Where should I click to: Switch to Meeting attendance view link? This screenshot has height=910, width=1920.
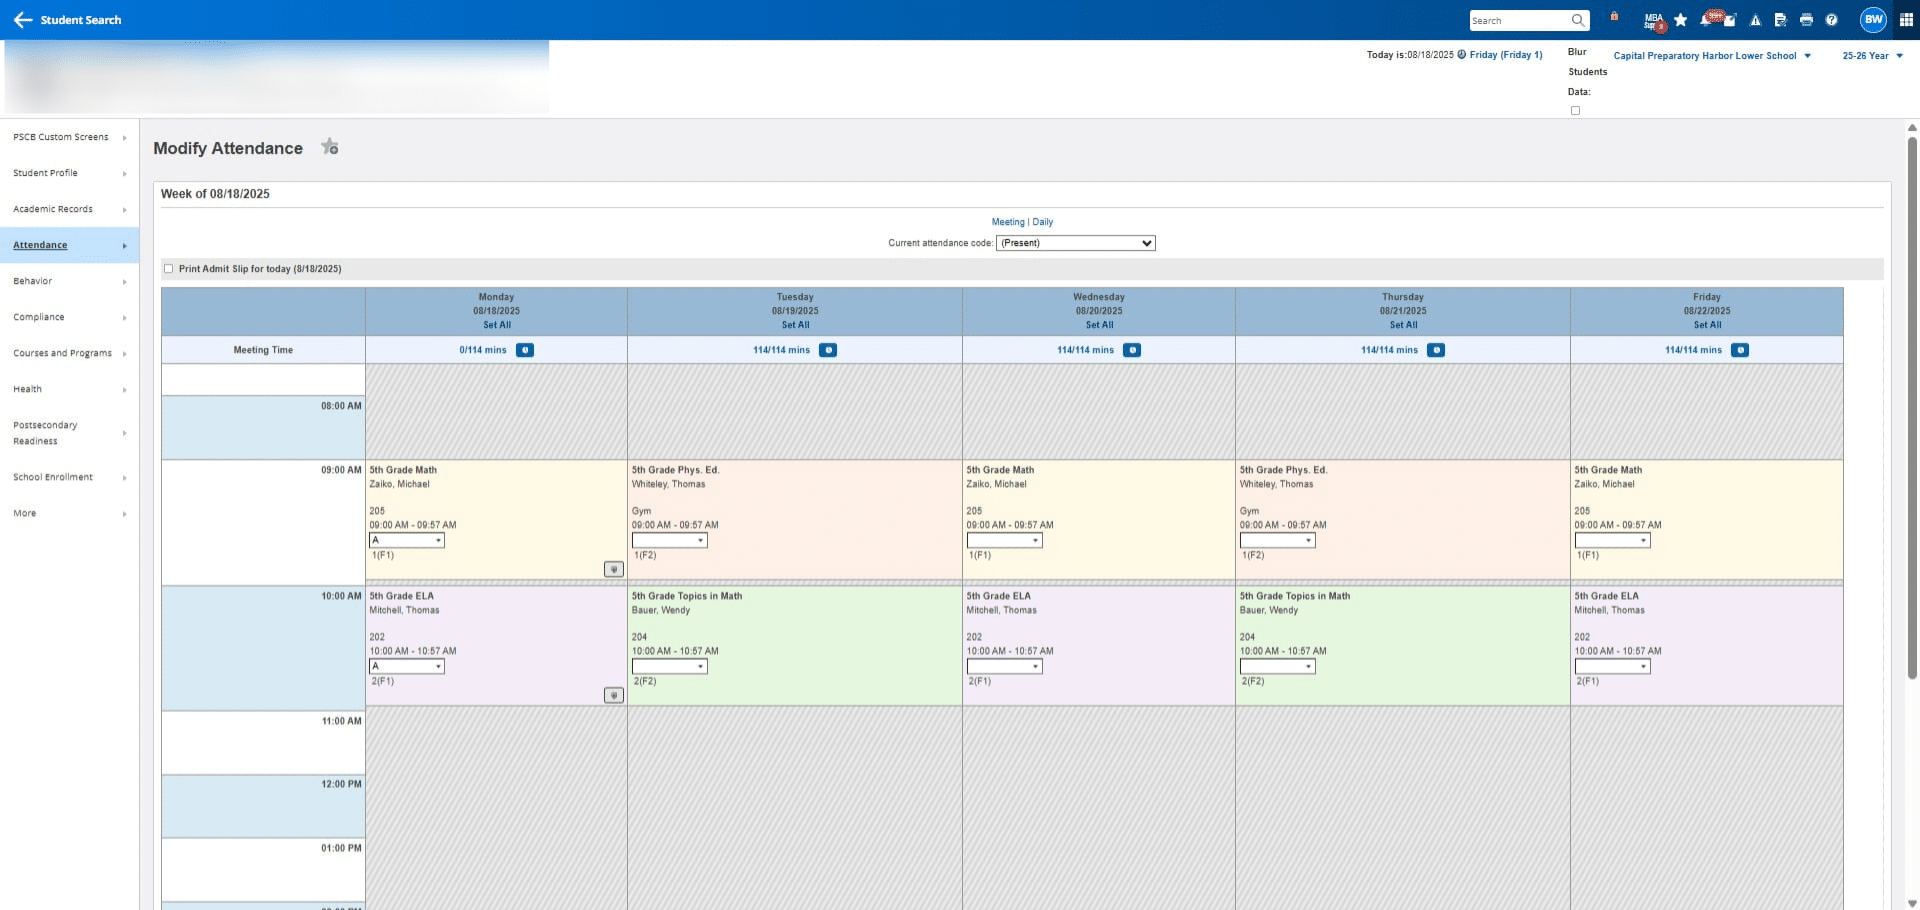pyautogui.click(x=1008, y=222)
